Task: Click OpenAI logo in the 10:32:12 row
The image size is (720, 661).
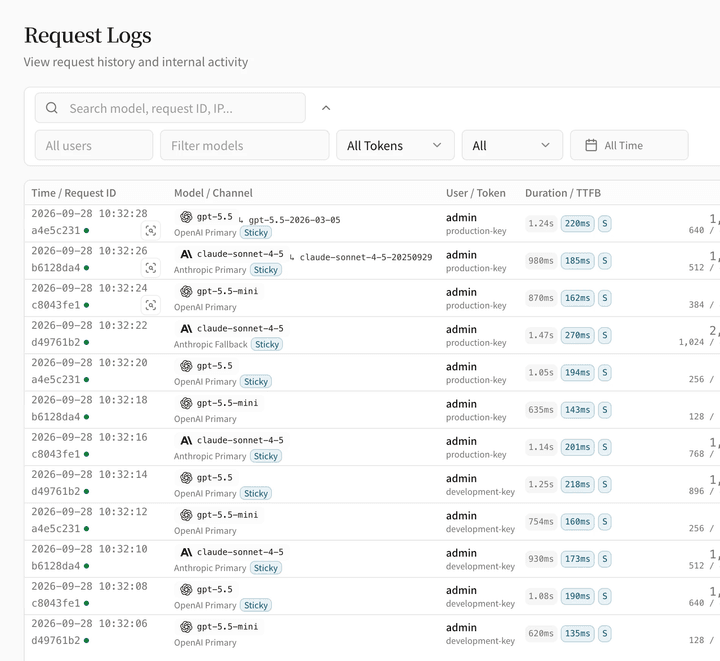Action: click(x=186, y=515)
